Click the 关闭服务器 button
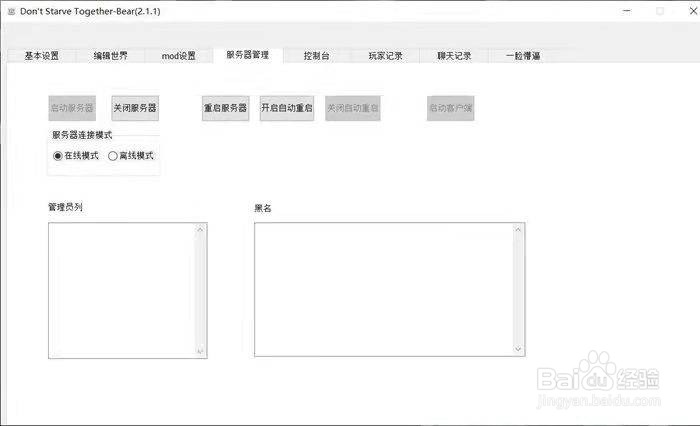The image size is (700, 426). click(x=135, y=108)
